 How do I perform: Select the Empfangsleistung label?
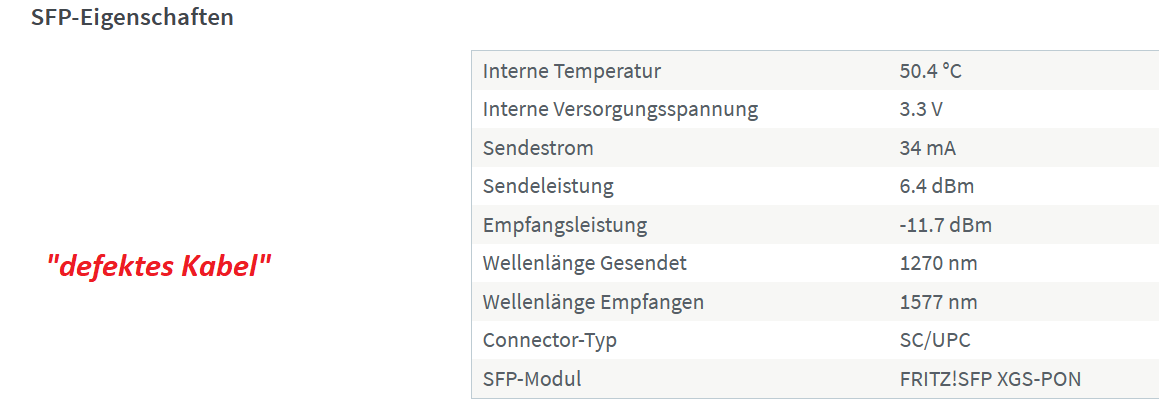coord(565,226)
